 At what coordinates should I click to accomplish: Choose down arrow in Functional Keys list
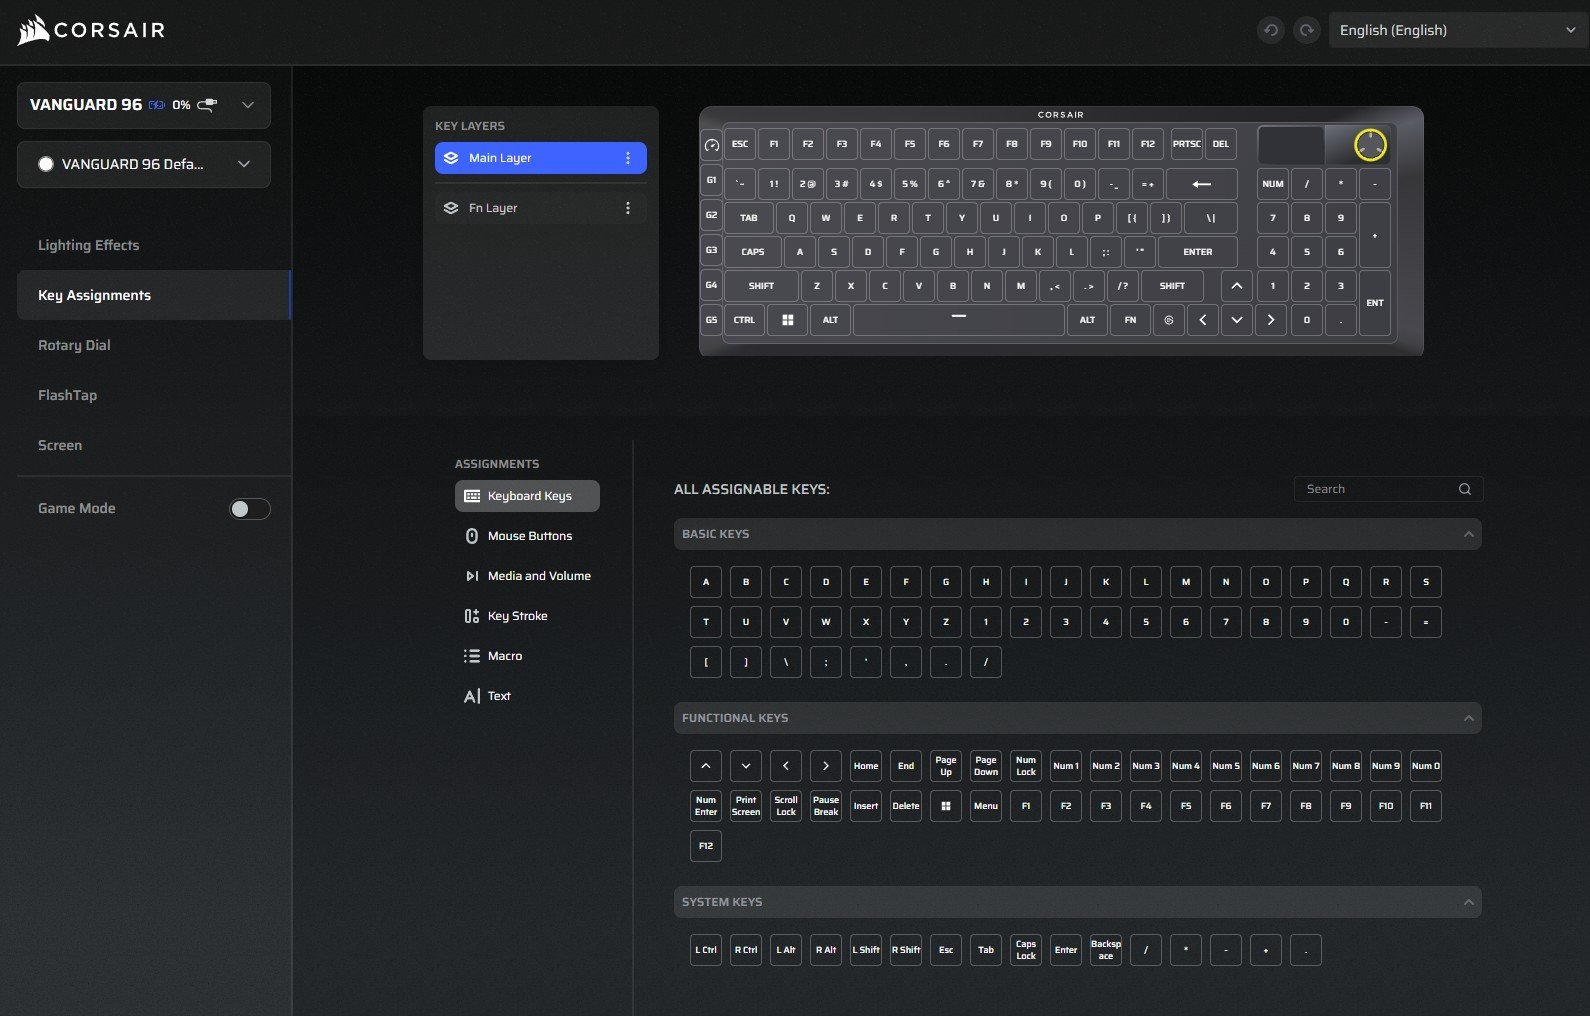746,766
